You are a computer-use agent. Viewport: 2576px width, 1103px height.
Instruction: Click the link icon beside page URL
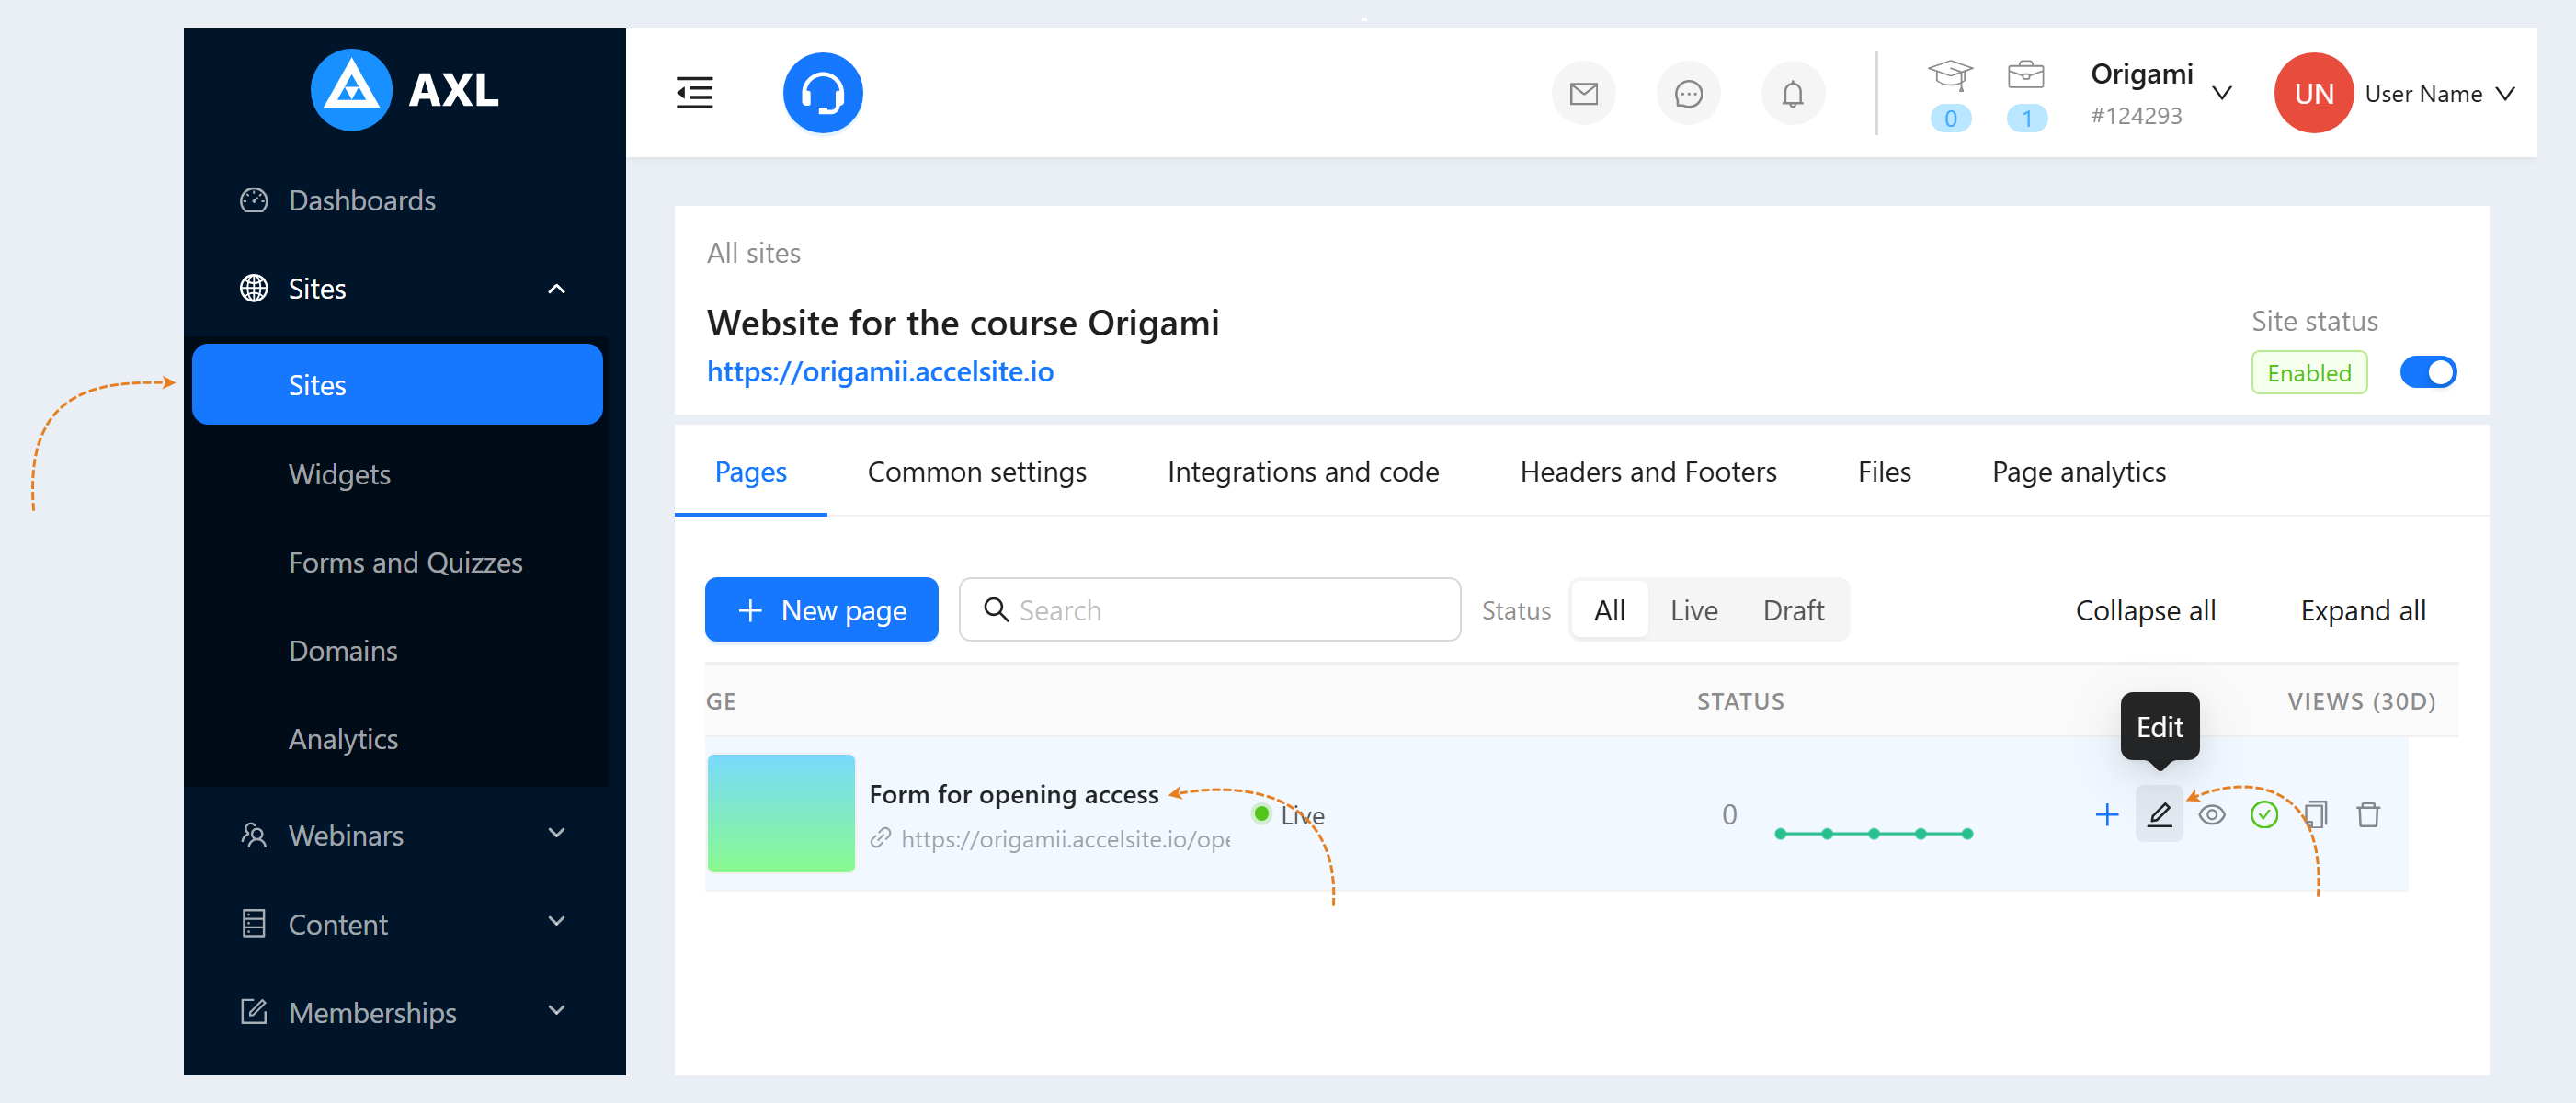[x=880, y=838]
